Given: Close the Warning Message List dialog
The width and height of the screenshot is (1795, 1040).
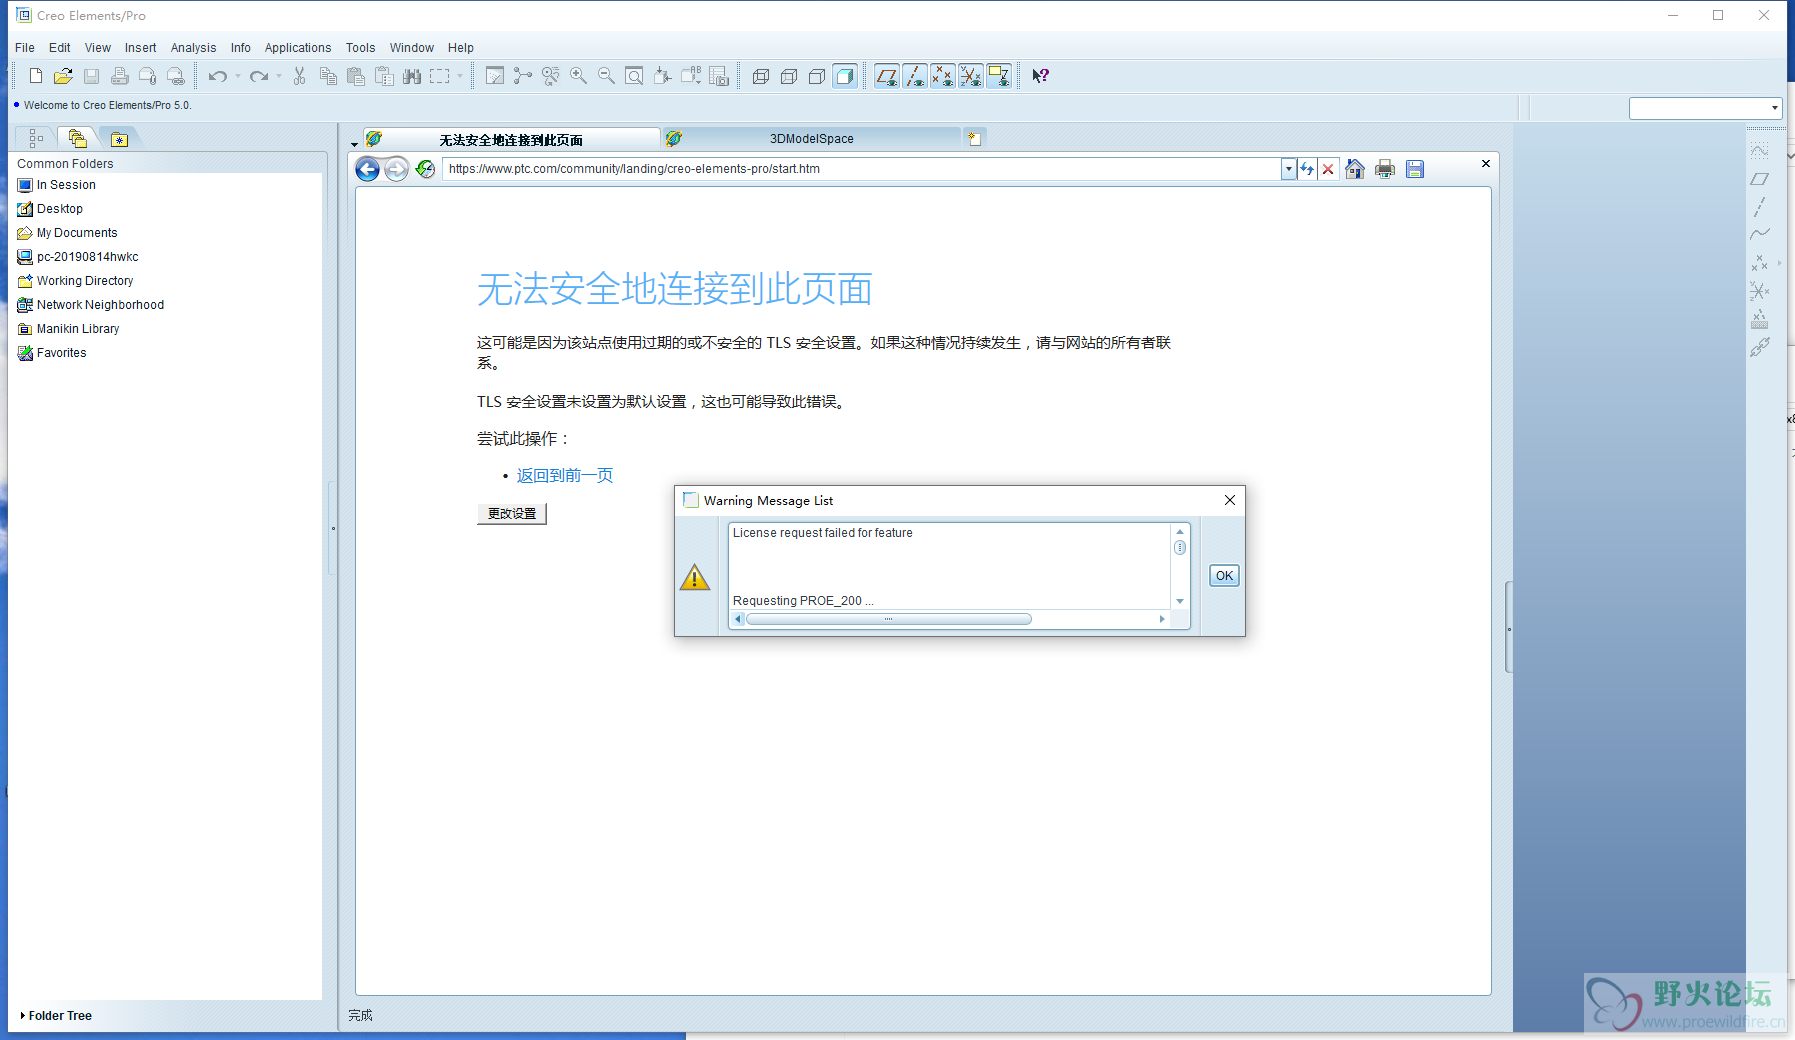Looking at the screenshot, I should tap(1230, 500).
